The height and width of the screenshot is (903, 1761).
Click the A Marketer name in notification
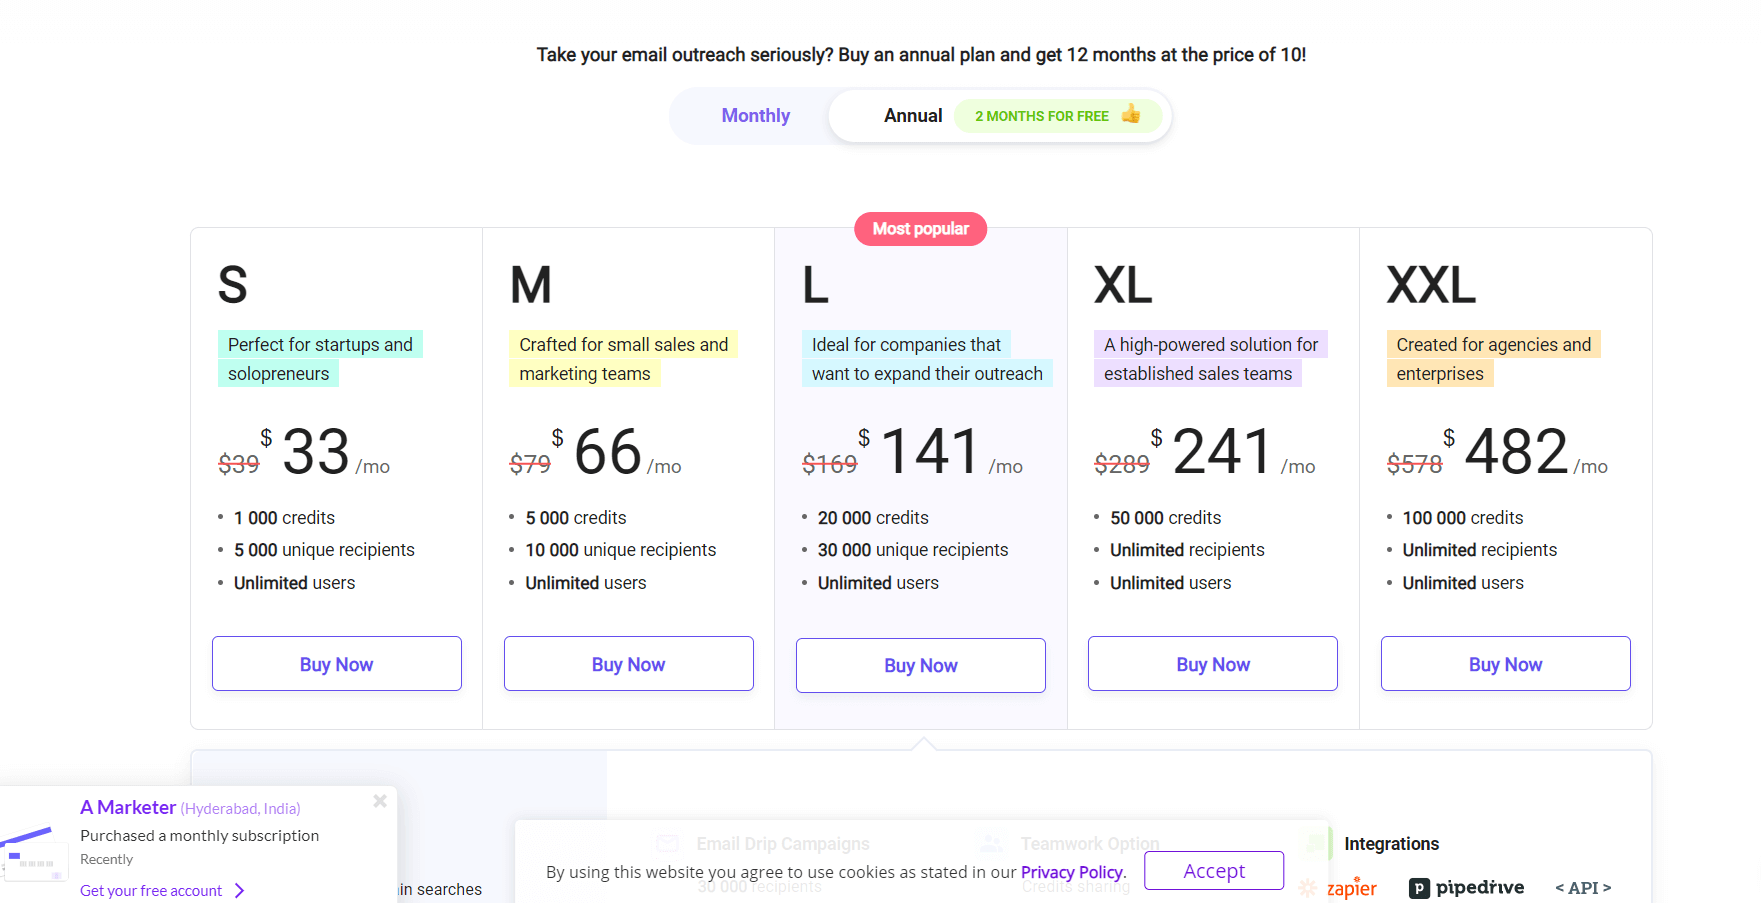pos(128,807)
